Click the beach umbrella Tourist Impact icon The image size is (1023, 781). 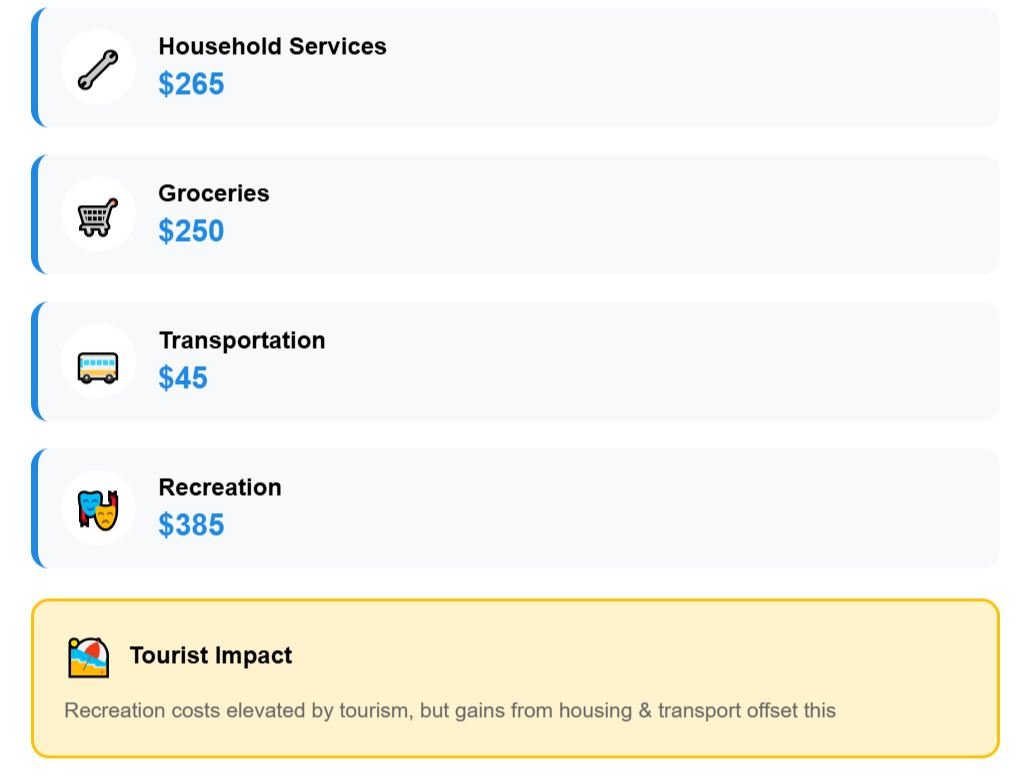click(88, 657)
